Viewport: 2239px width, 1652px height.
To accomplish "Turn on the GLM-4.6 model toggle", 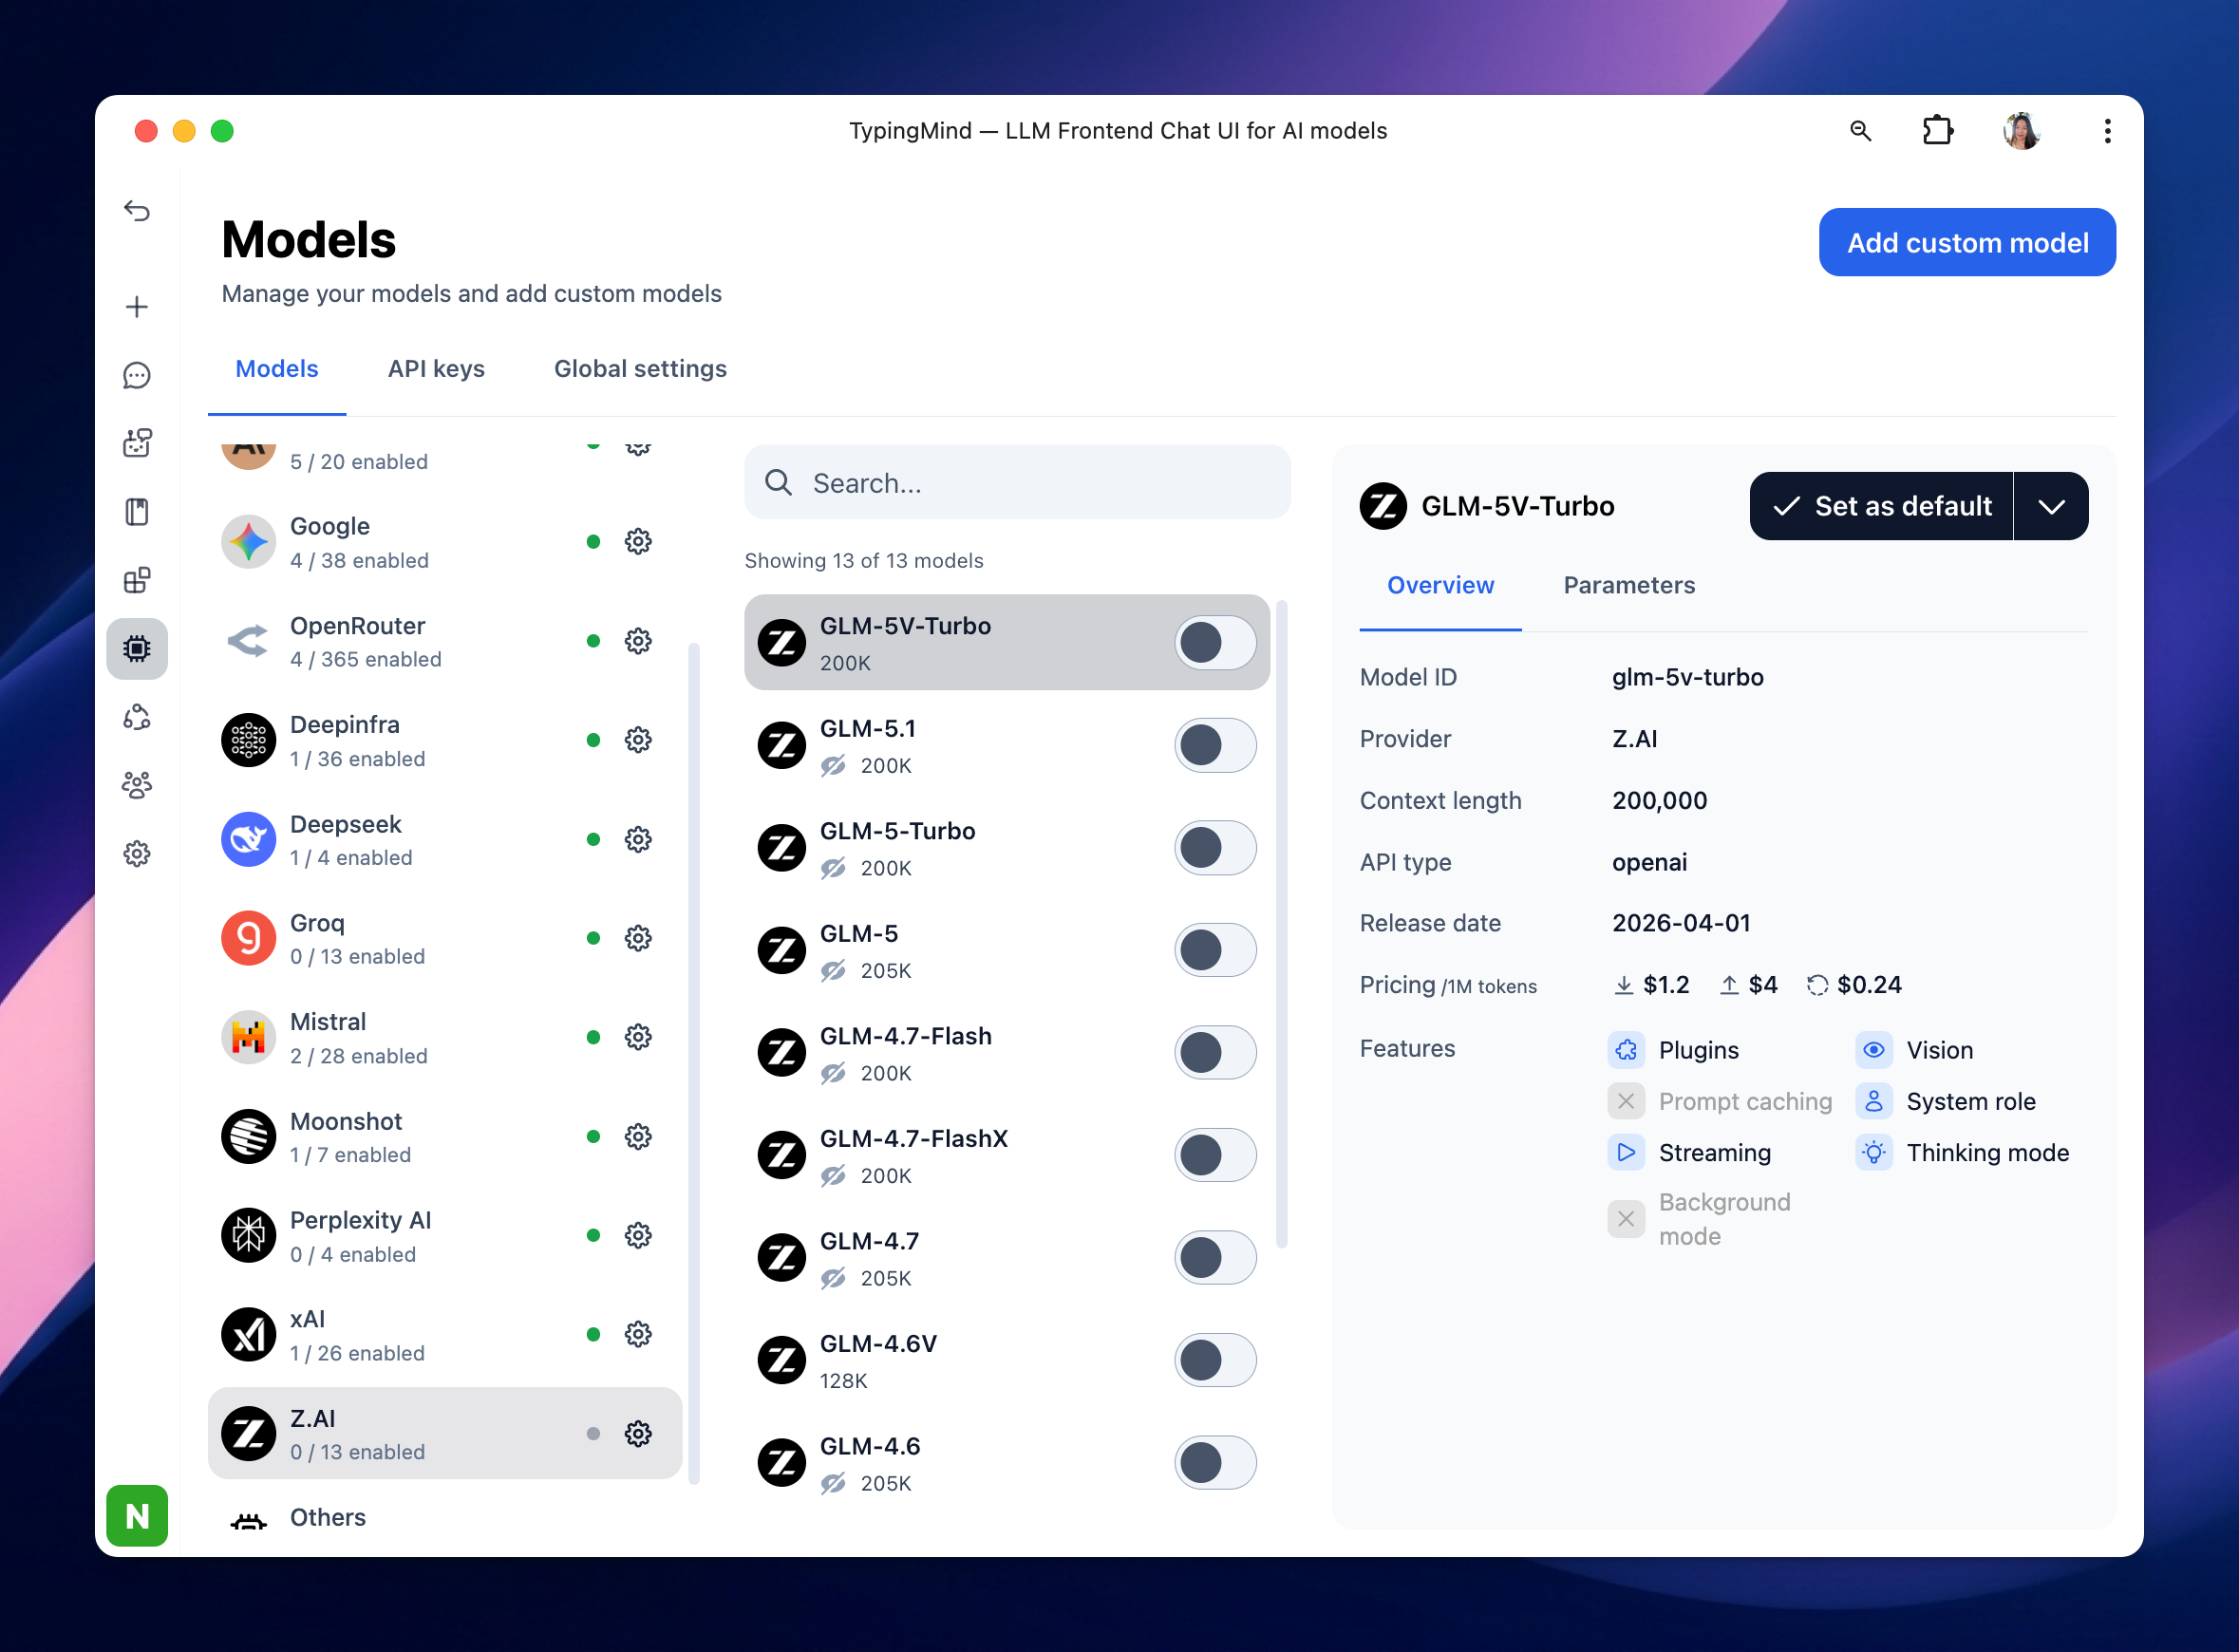I will (x=1215, y=1463).
